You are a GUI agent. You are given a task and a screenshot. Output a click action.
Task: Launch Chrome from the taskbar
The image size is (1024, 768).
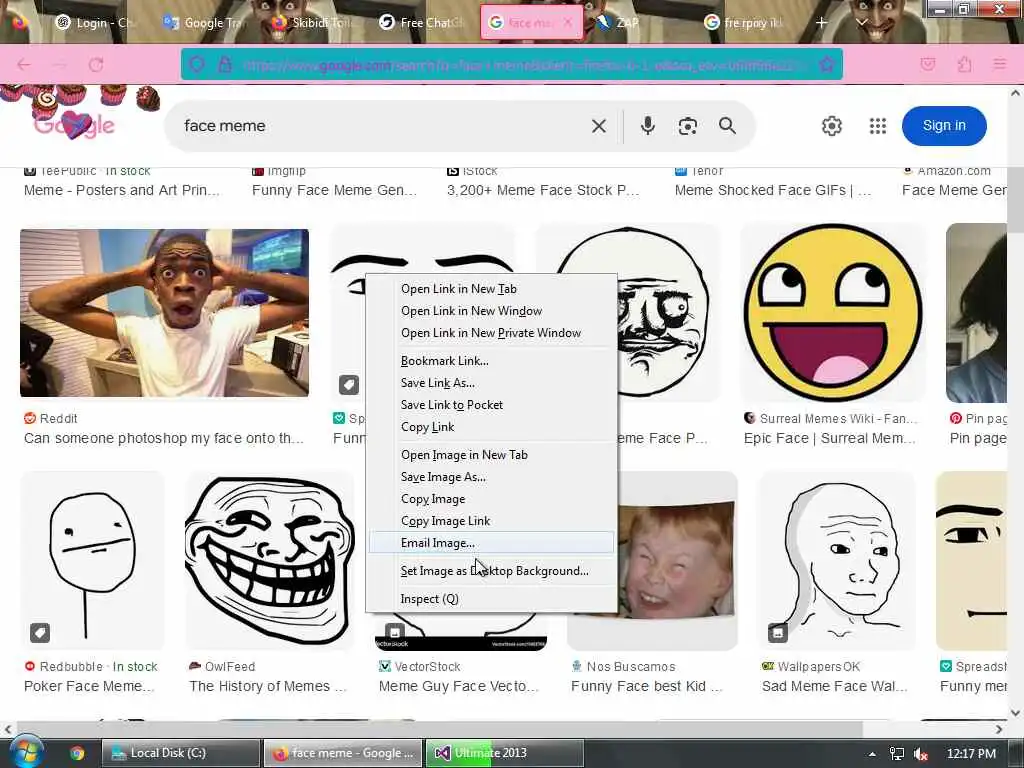click(x=77, y=753)
